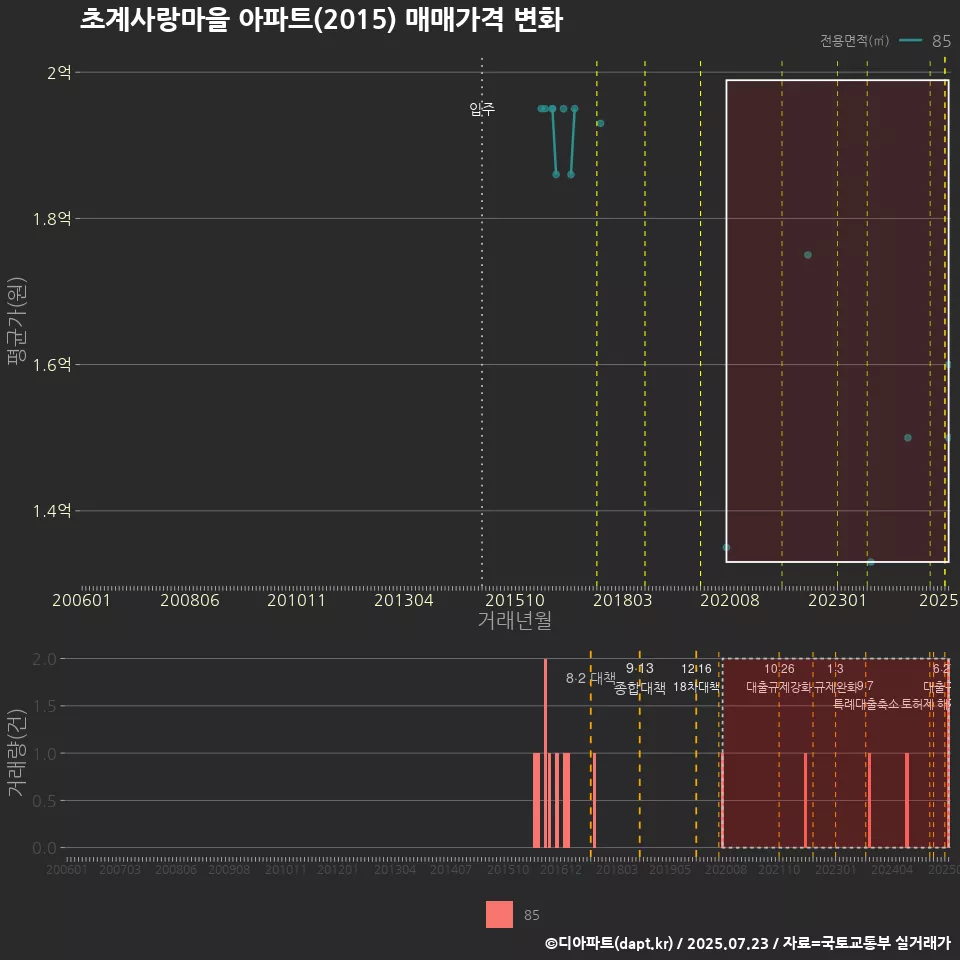Click the 85 label in the top legend

[x=941, y=41]
